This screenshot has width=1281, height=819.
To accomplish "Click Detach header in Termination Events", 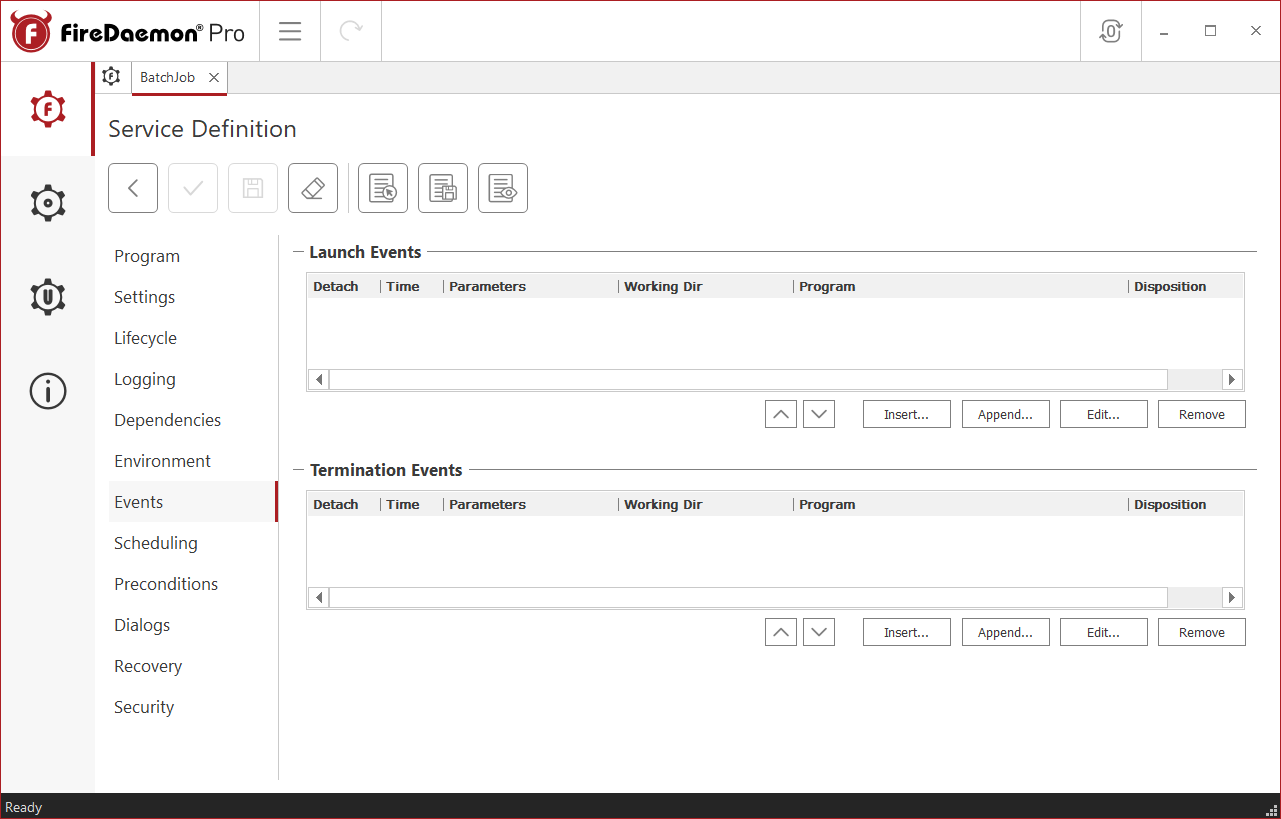I will [x=344, y=505].
